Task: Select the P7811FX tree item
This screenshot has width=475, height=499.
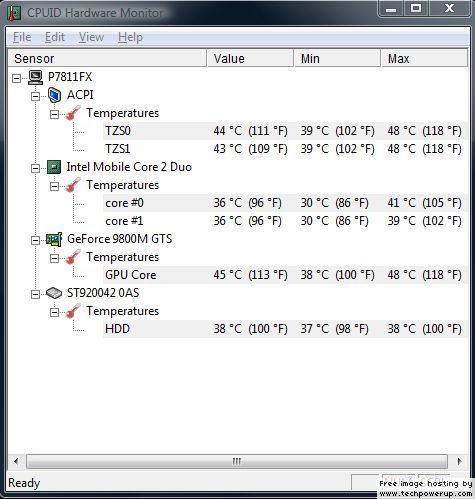Action: [70, 77]
